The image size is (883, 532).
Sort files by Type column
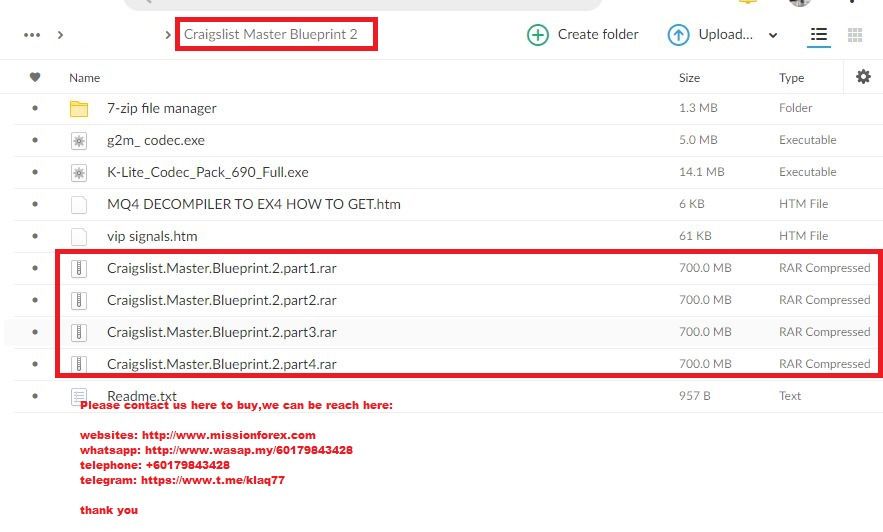click(x=791, y=78)
